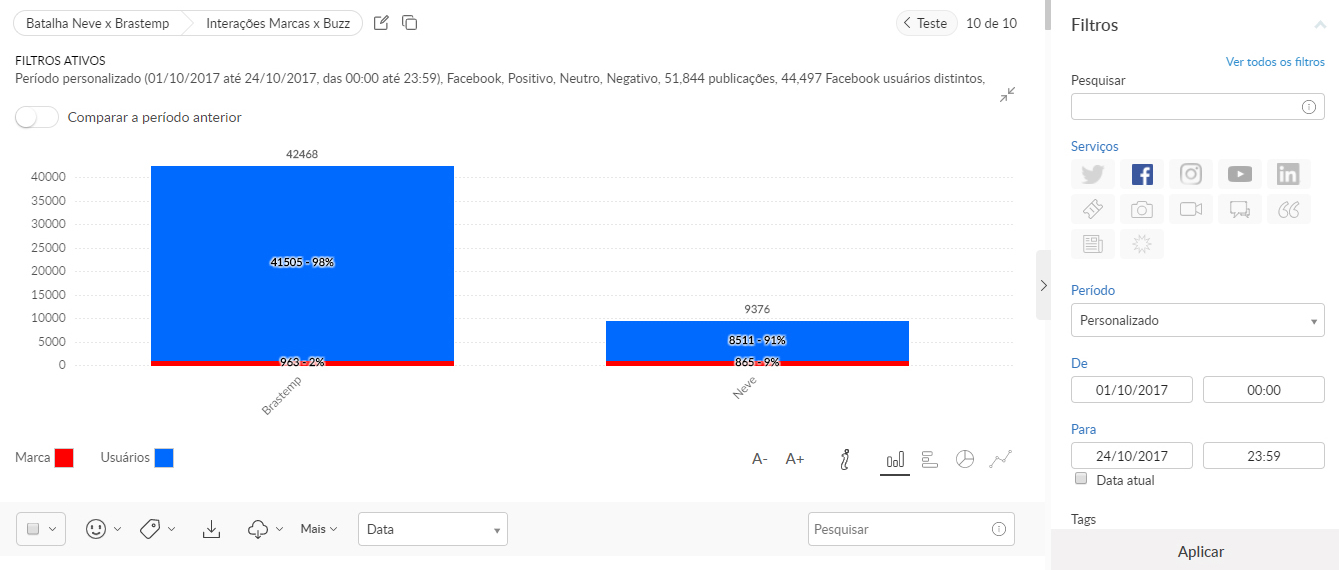Check the Data atual checkbox

(x=1081, y=479)
